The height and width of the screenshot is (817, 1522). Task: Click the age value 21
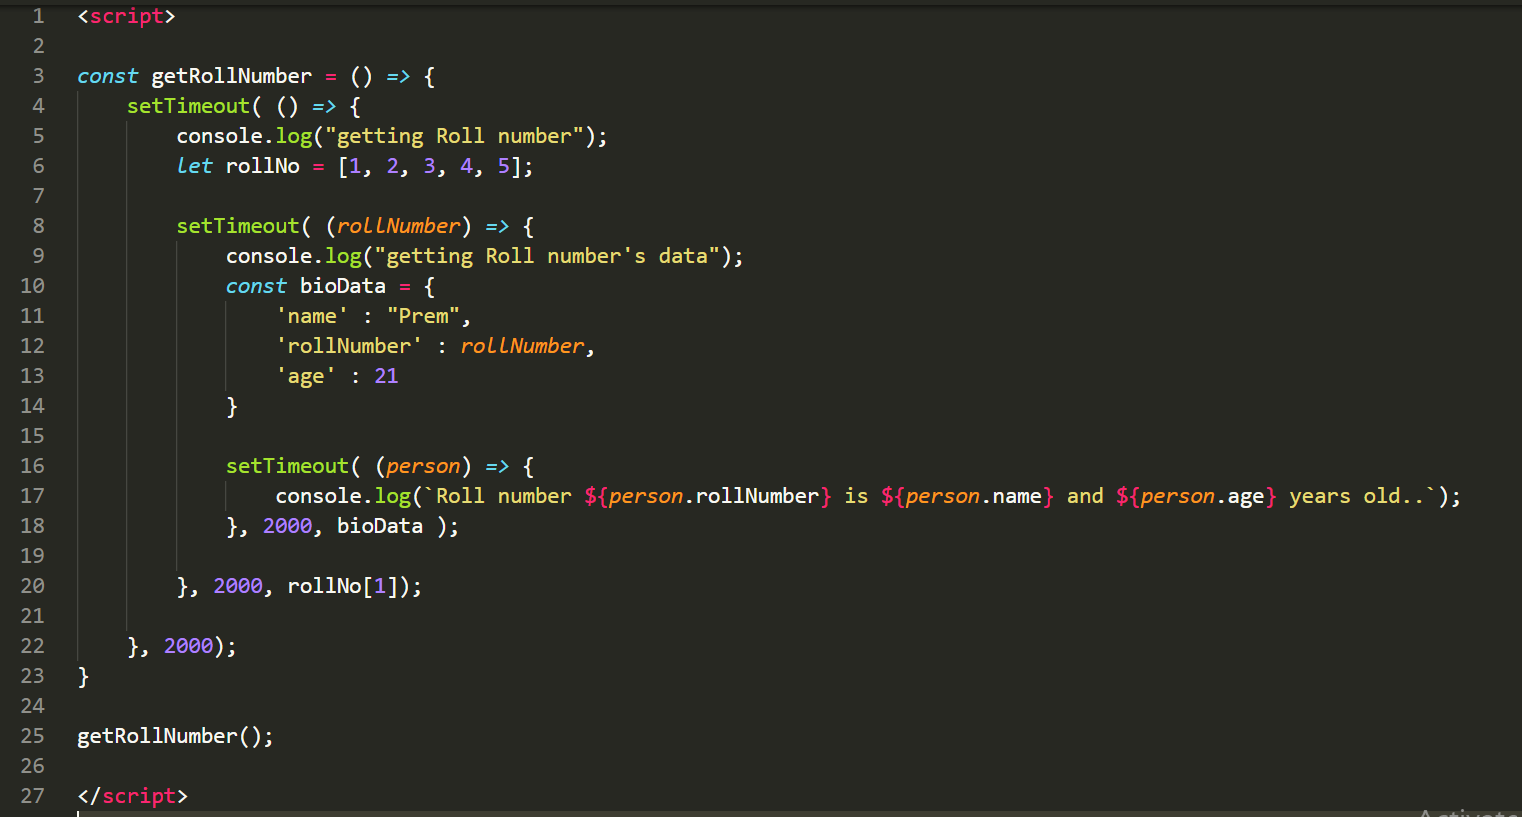click(386, 376)
